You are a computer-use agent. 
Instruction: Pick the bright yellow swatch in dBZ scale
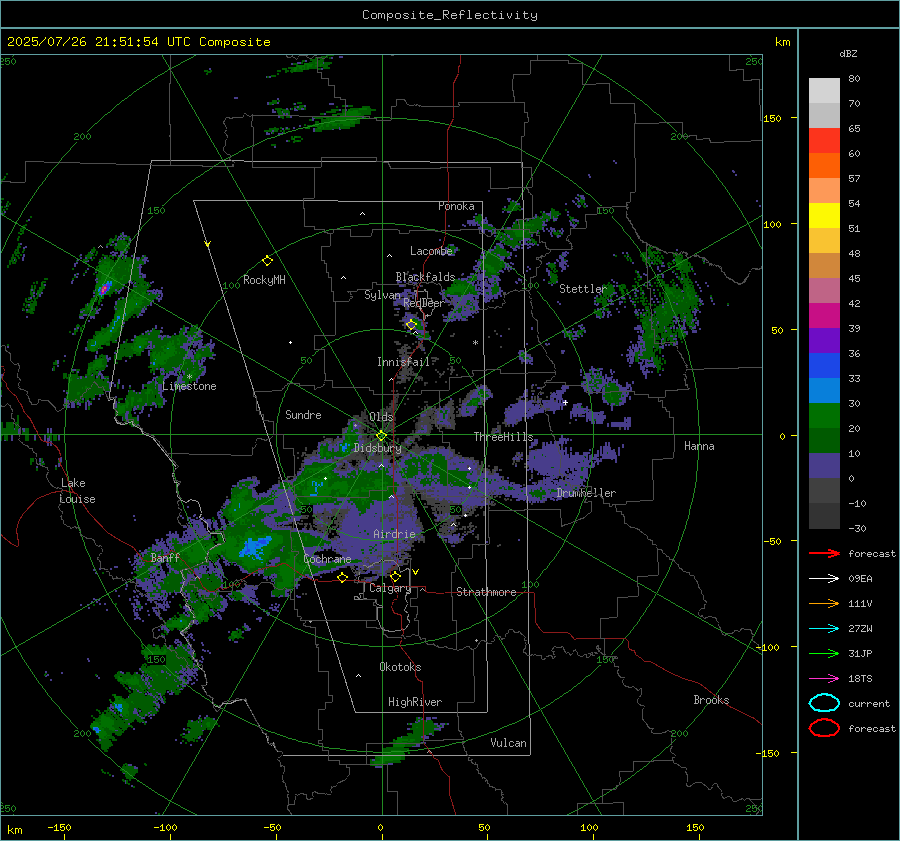click(x=824, y=216)
